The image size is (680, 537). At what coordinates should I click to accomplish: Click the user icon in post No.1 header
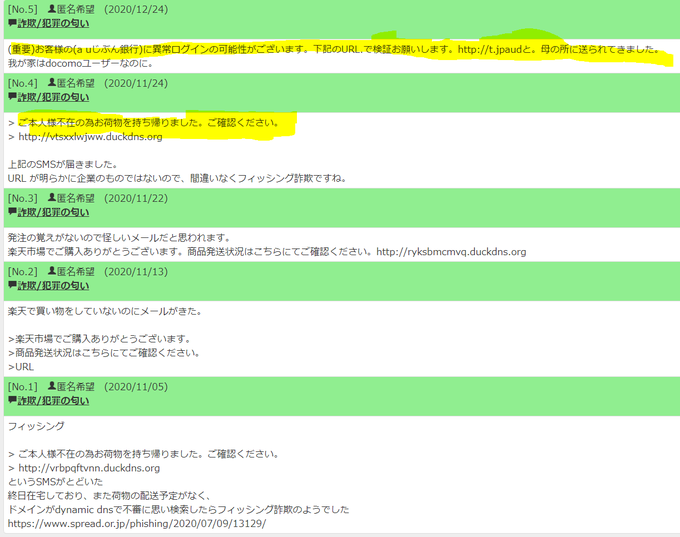(x=52, y=386)
